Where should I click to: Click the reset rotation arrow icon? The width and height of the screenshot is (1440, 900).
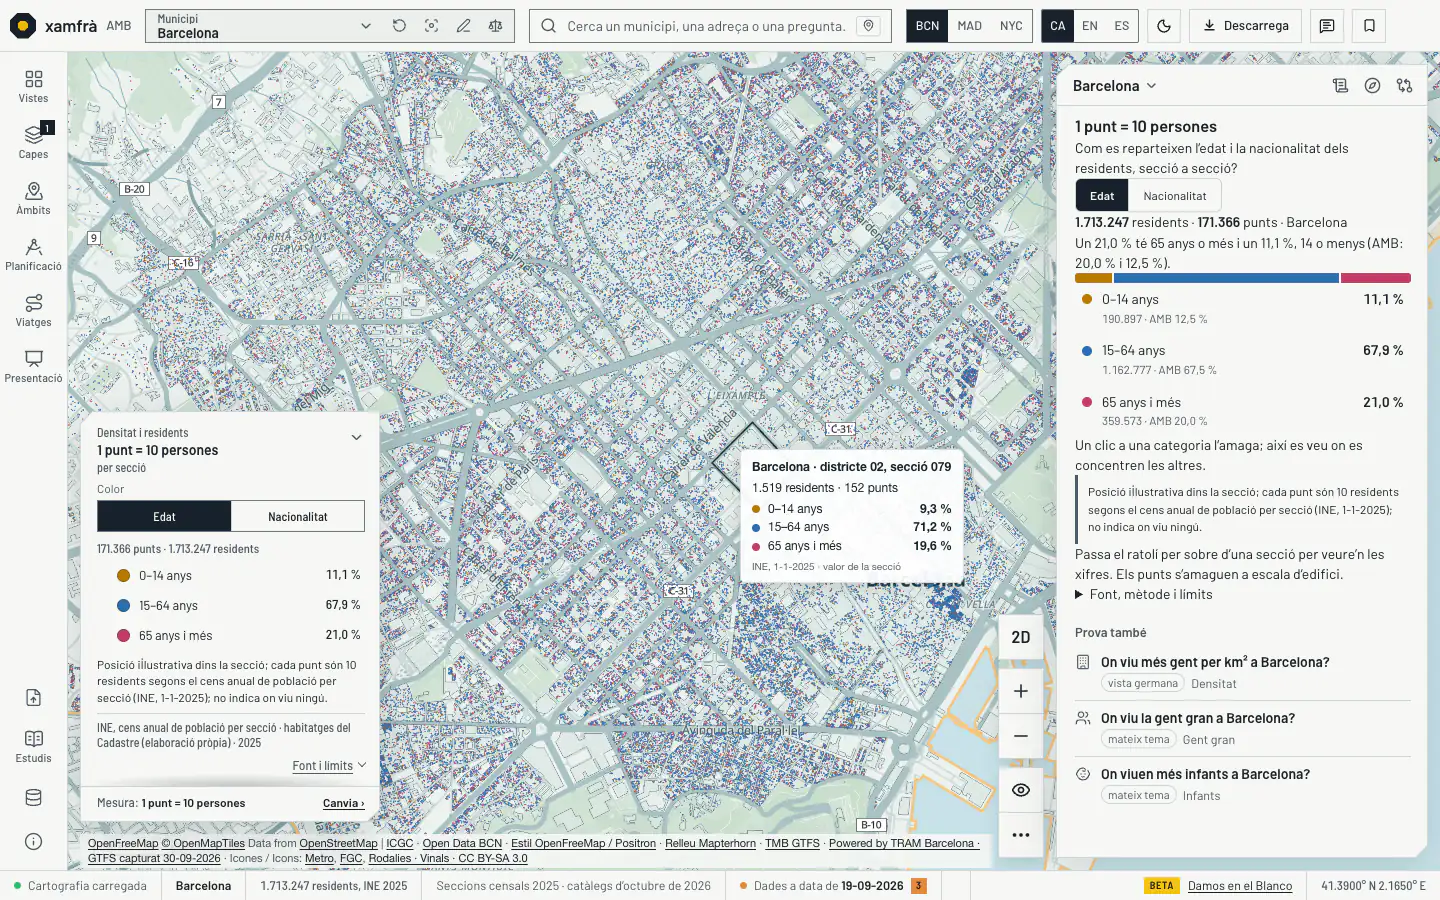click(x=399, y=26)
